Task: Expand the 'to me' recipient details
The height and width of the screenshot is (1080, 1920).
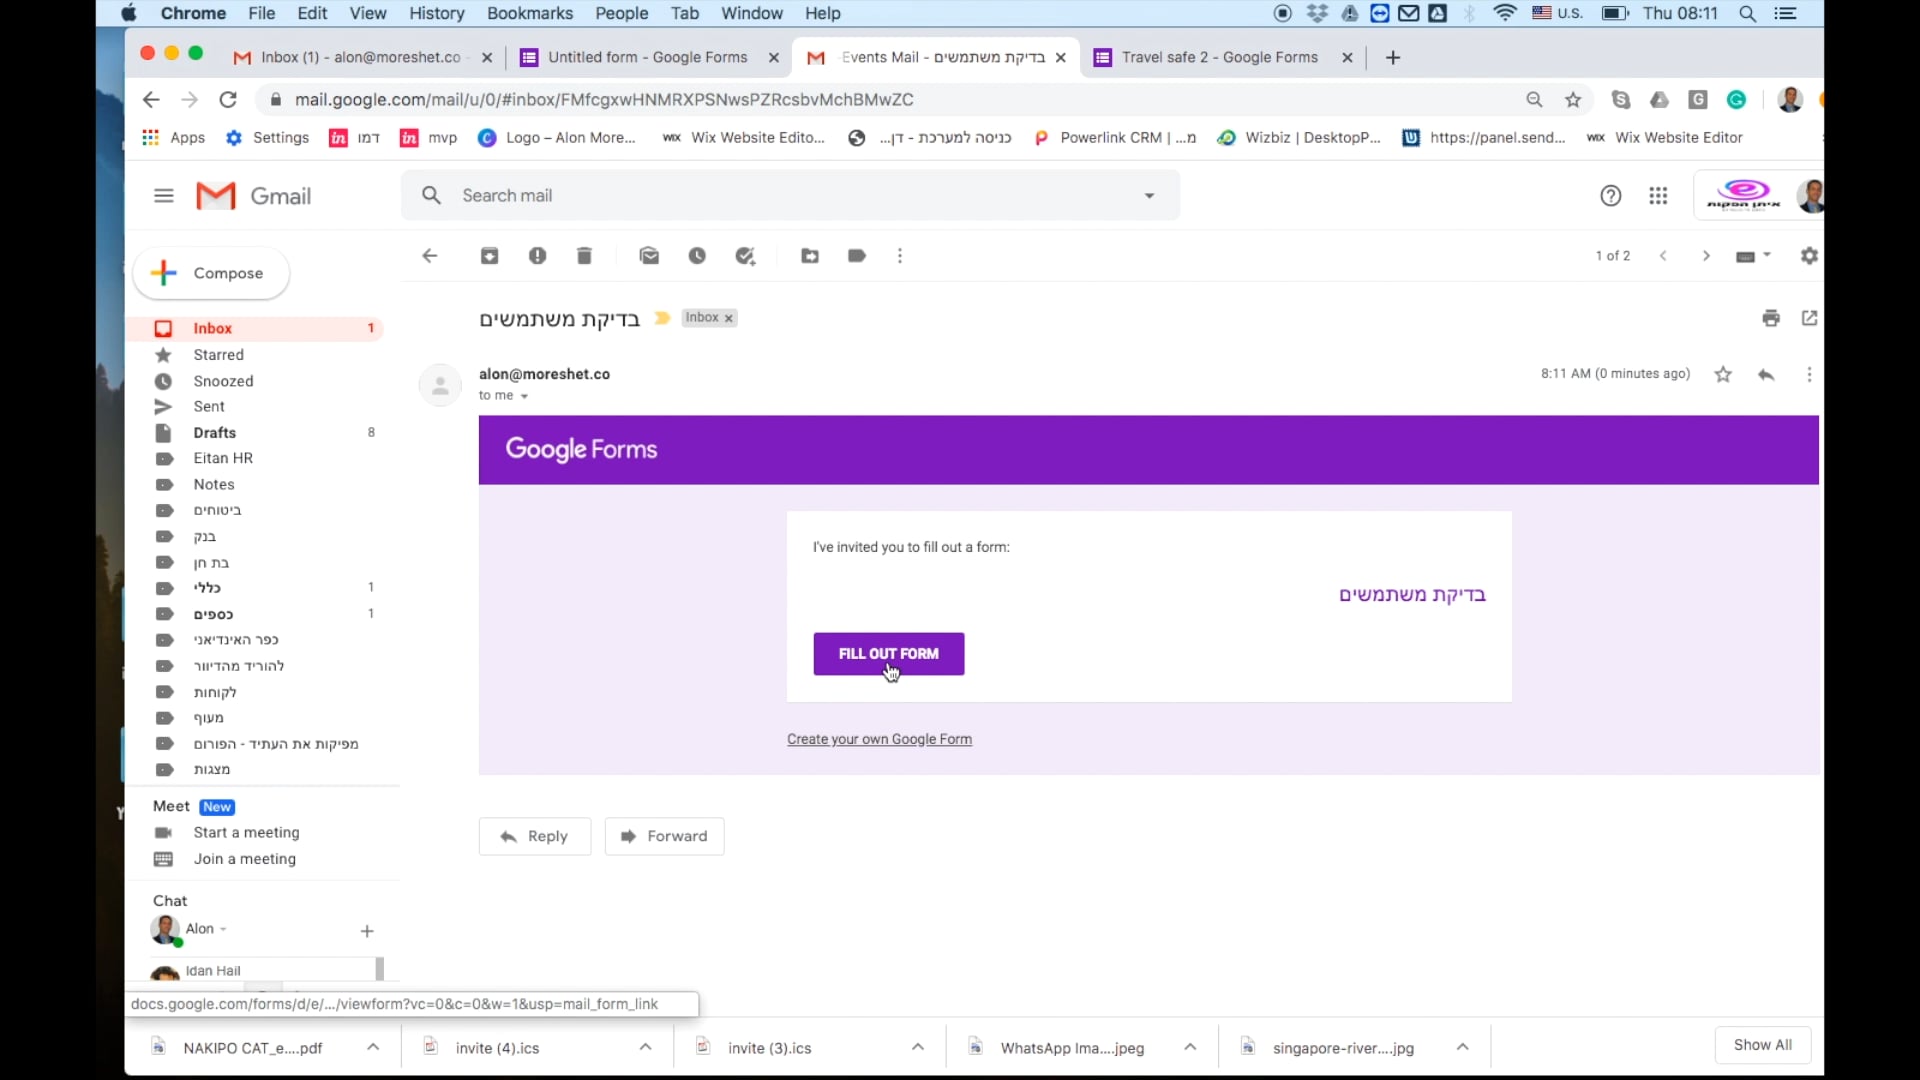Action: (524, 397)
